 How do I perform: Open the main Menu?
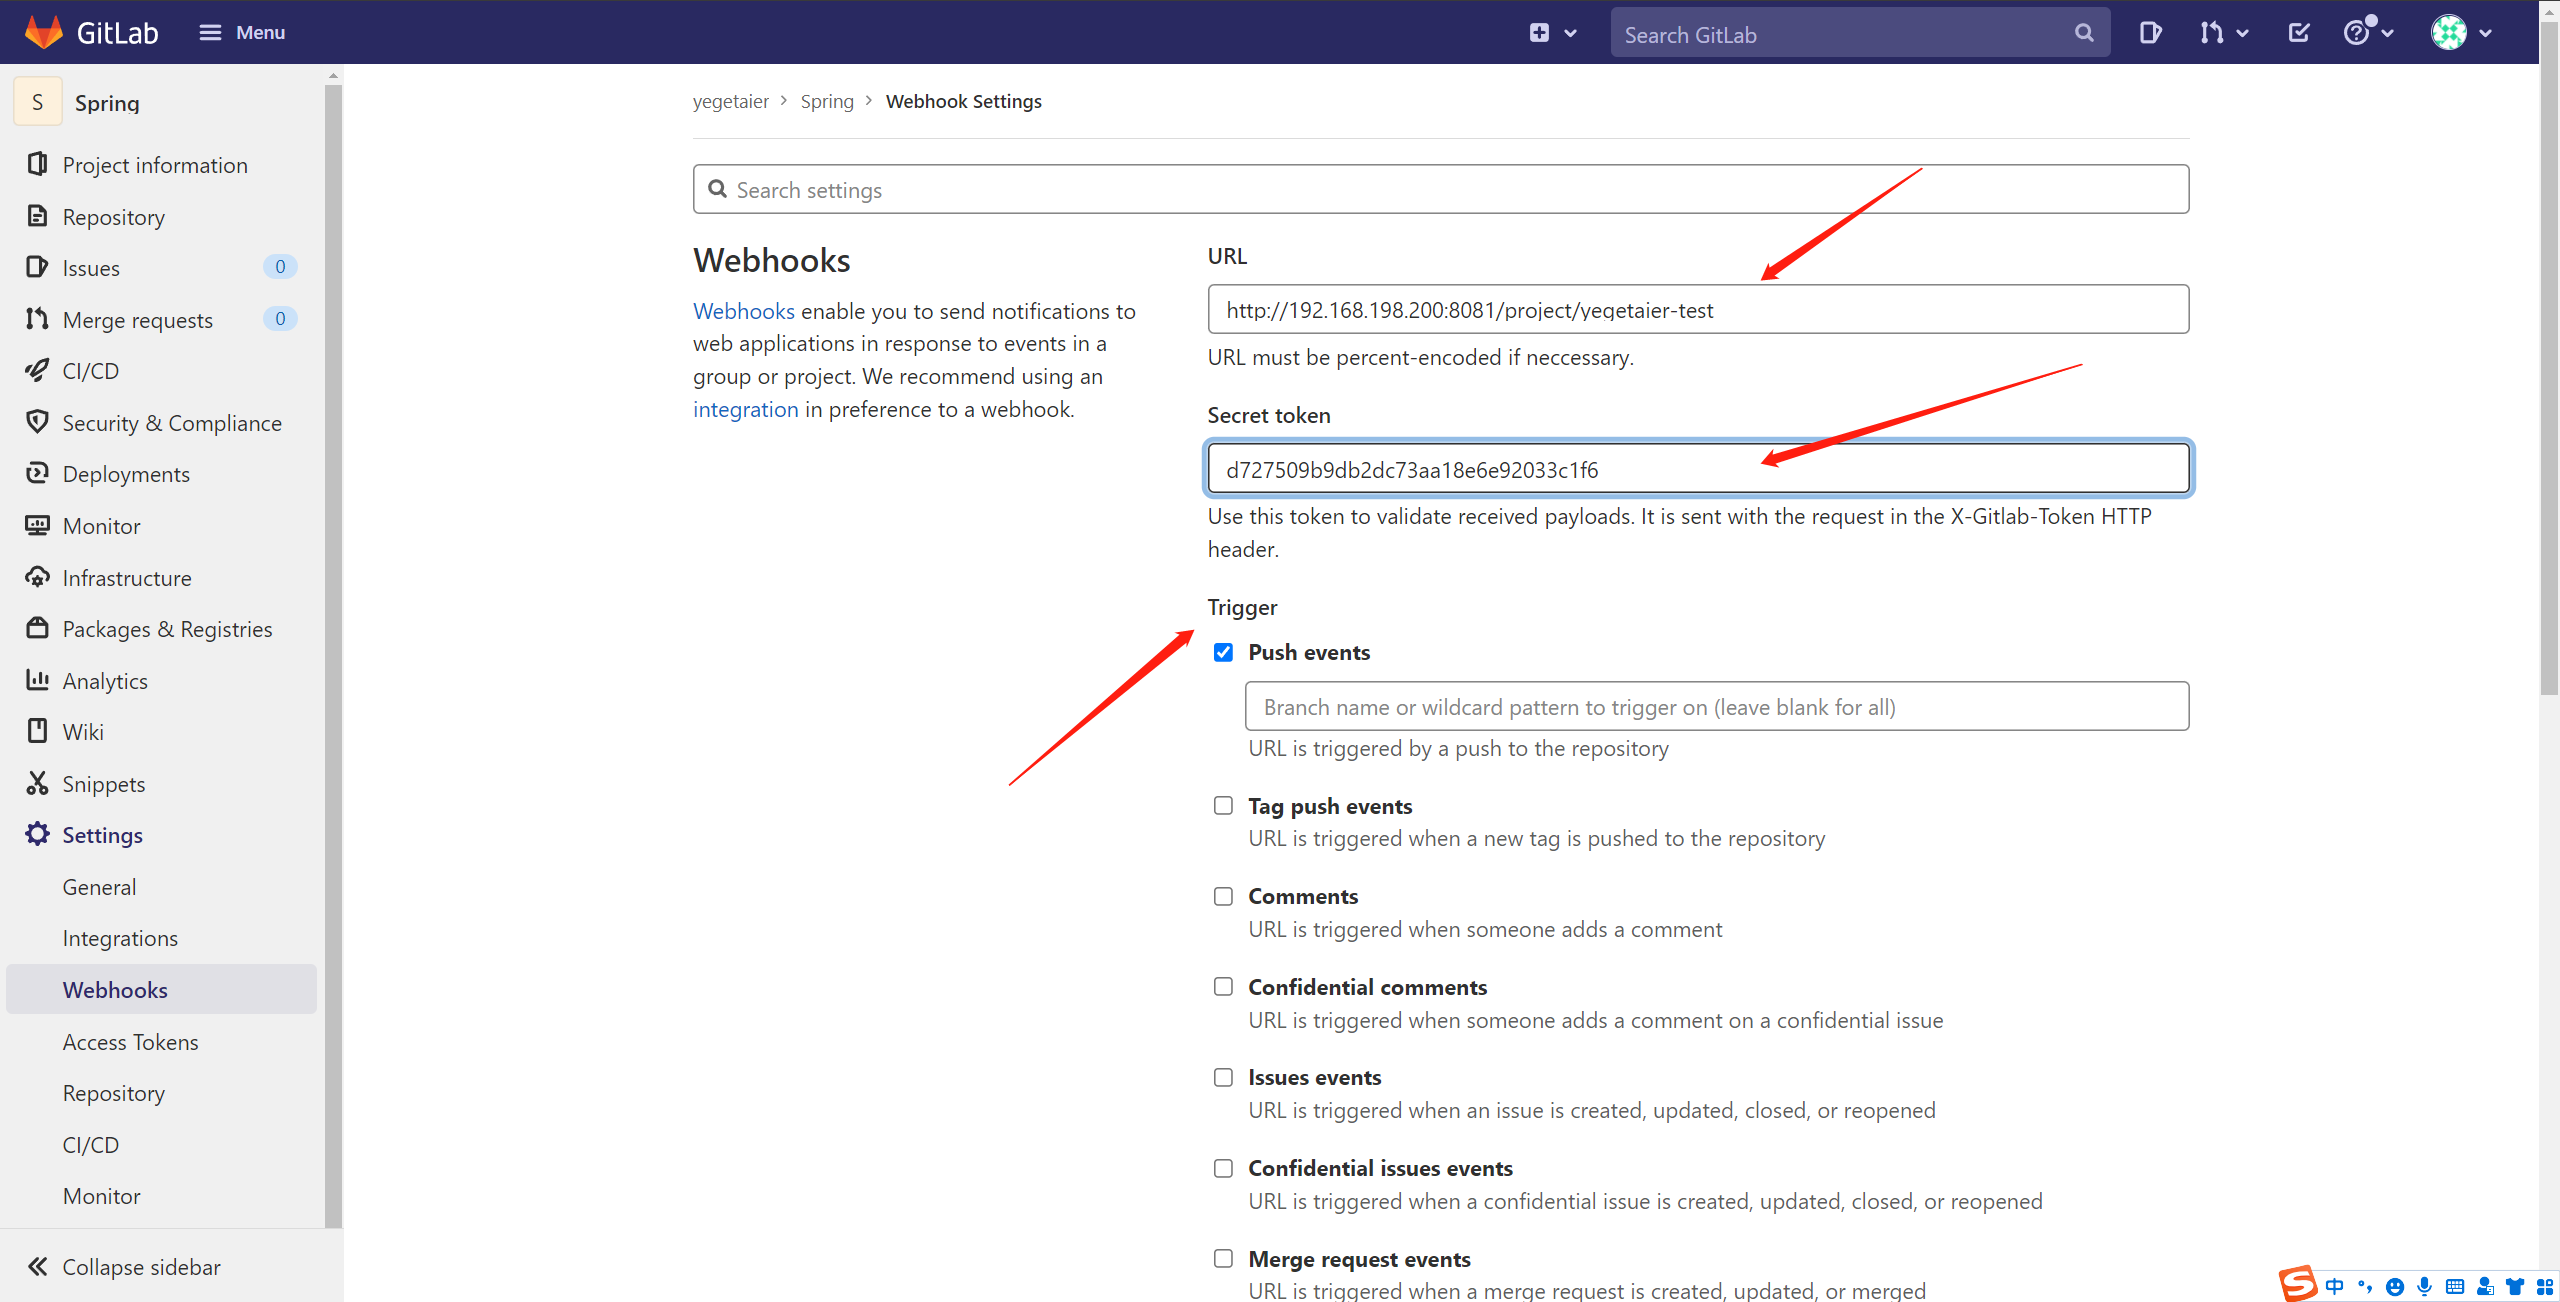242,33
